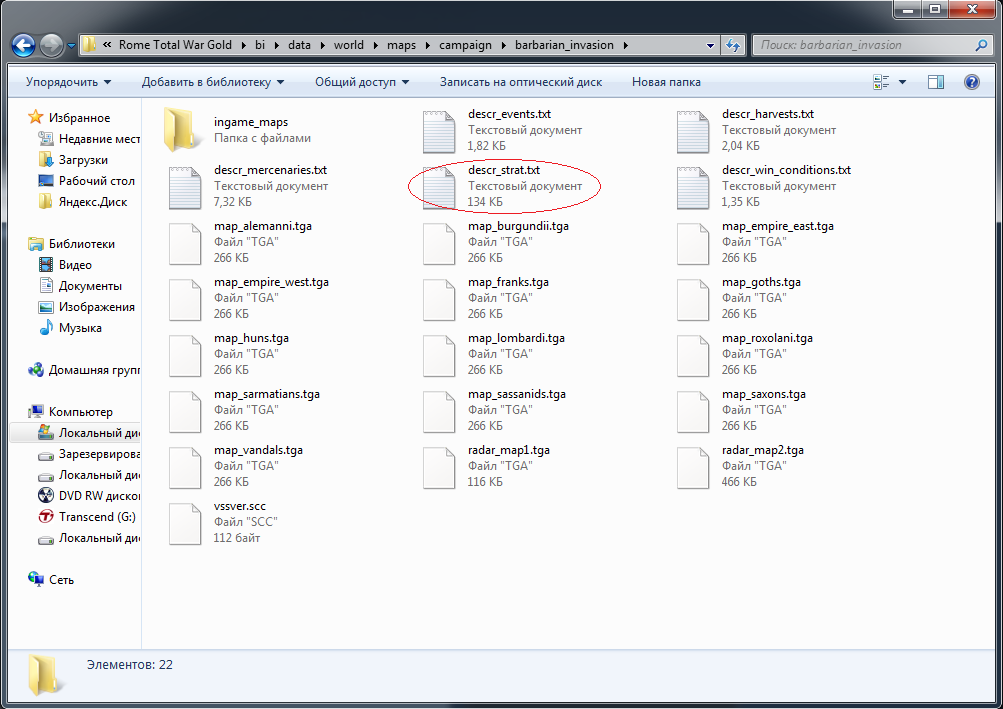Click the refresh button beside address bar
Viewport: 1003px width, 709px height.
tap(733, 45)
